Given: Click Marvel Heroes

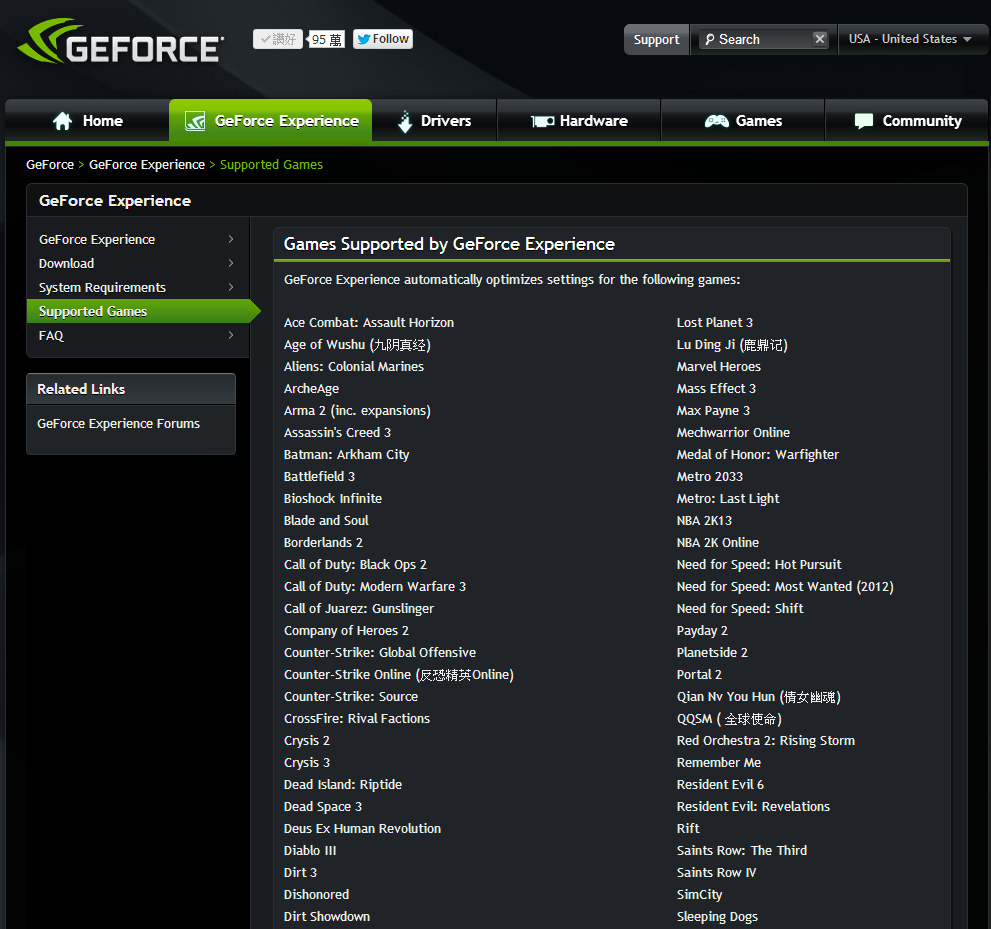Looking at the screenshot, I should (718, 367).
